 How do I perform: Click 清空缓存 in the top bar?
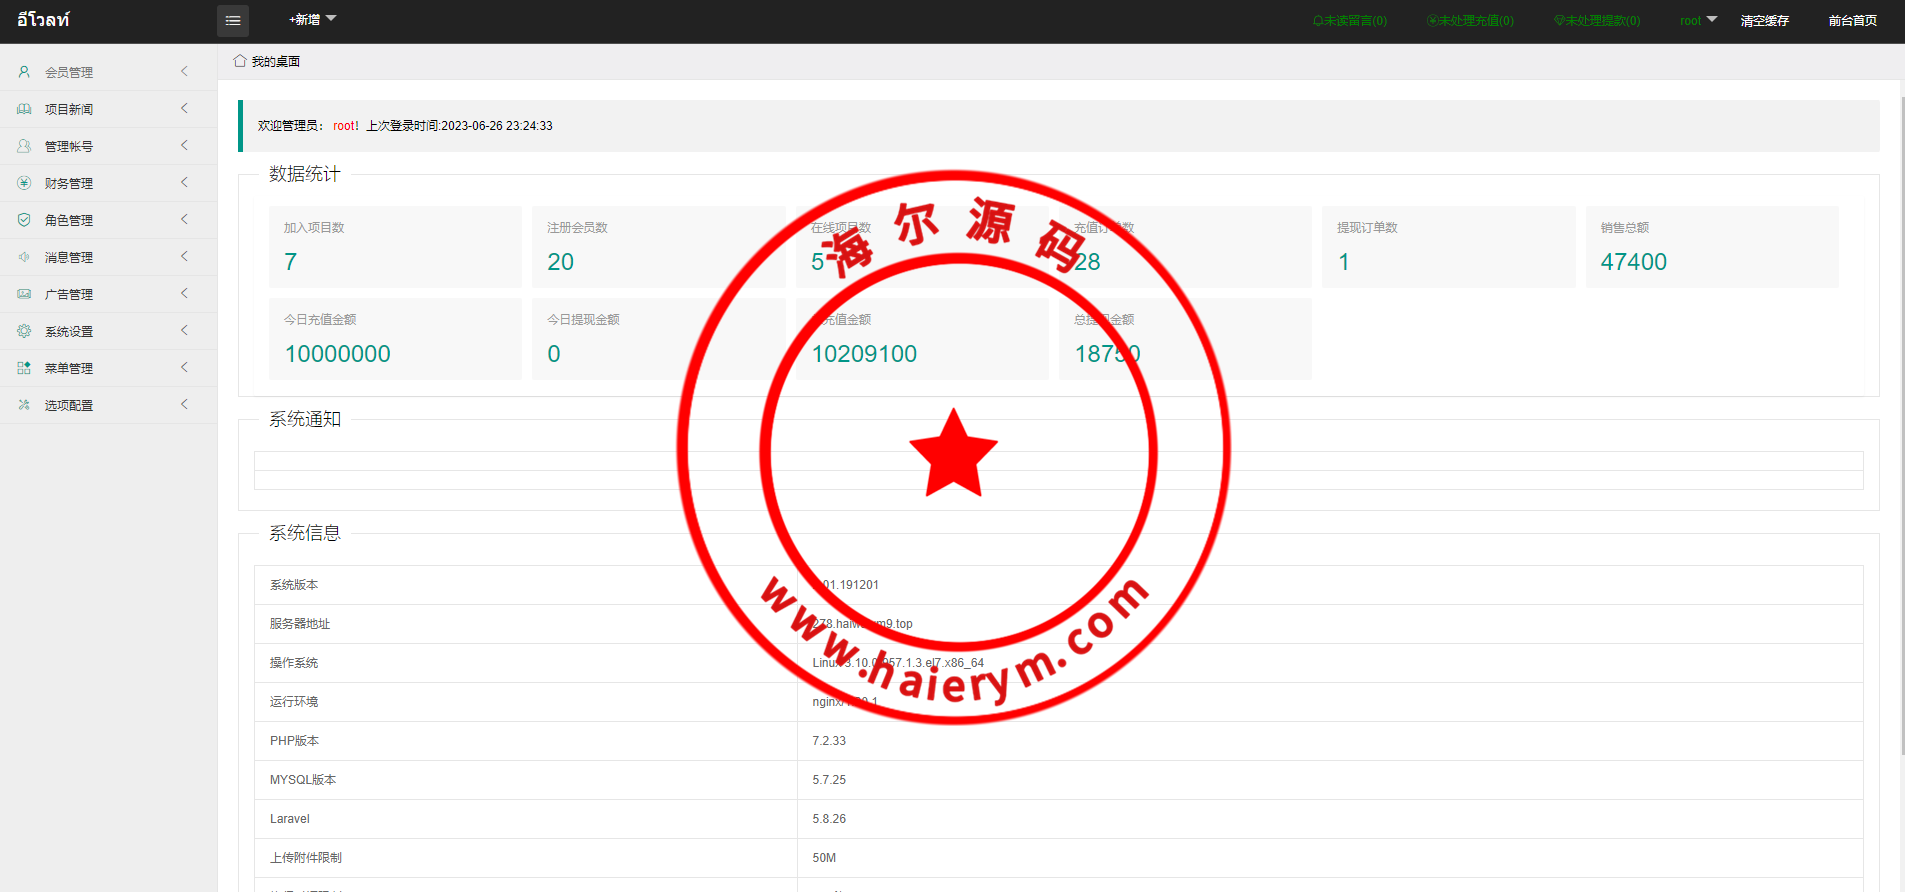click(1764, 21)
